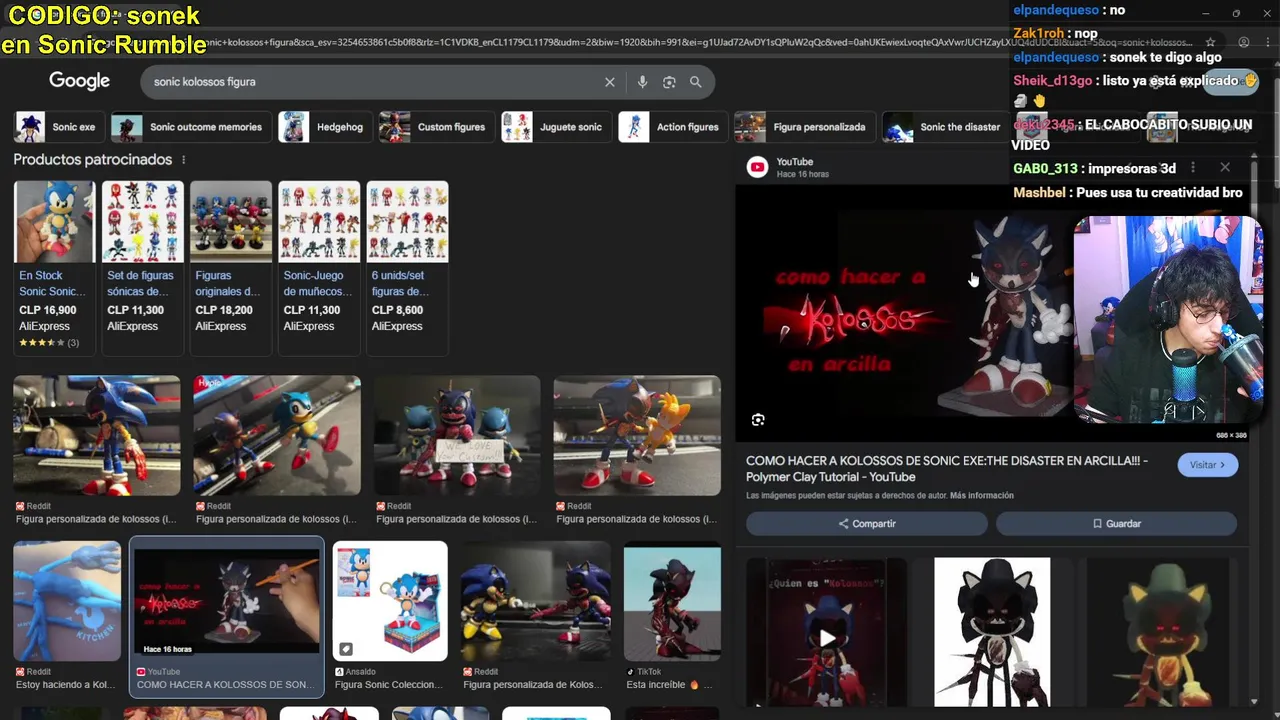Select the Sonic outcome memories chip
The width and height of the screenshot is (1280, 720).
189,127
